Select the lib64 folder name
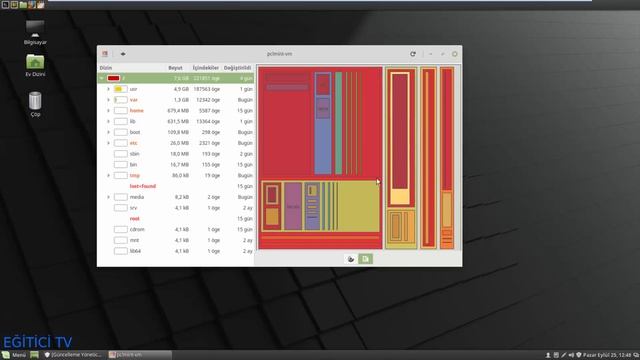 tap(135, 251)
